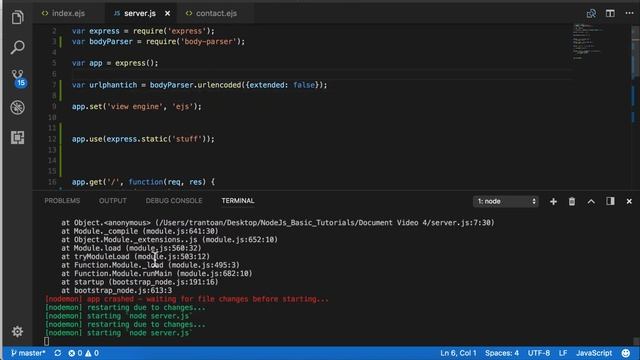This screenshot has height=360, width=640.
Task: Click the terminal cursor prompt
Action: 47,341
